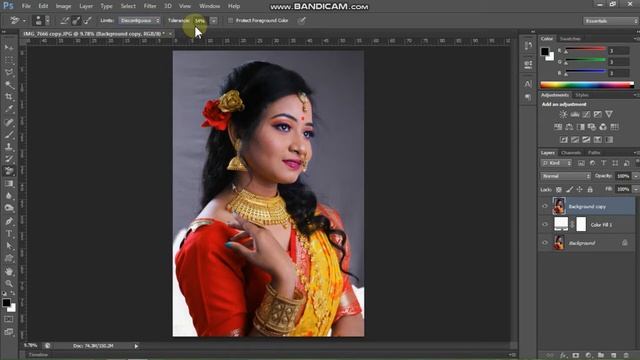Switch to the Styles tab
The width and height of the screenshot is (640, 360).
click(582, 95)
